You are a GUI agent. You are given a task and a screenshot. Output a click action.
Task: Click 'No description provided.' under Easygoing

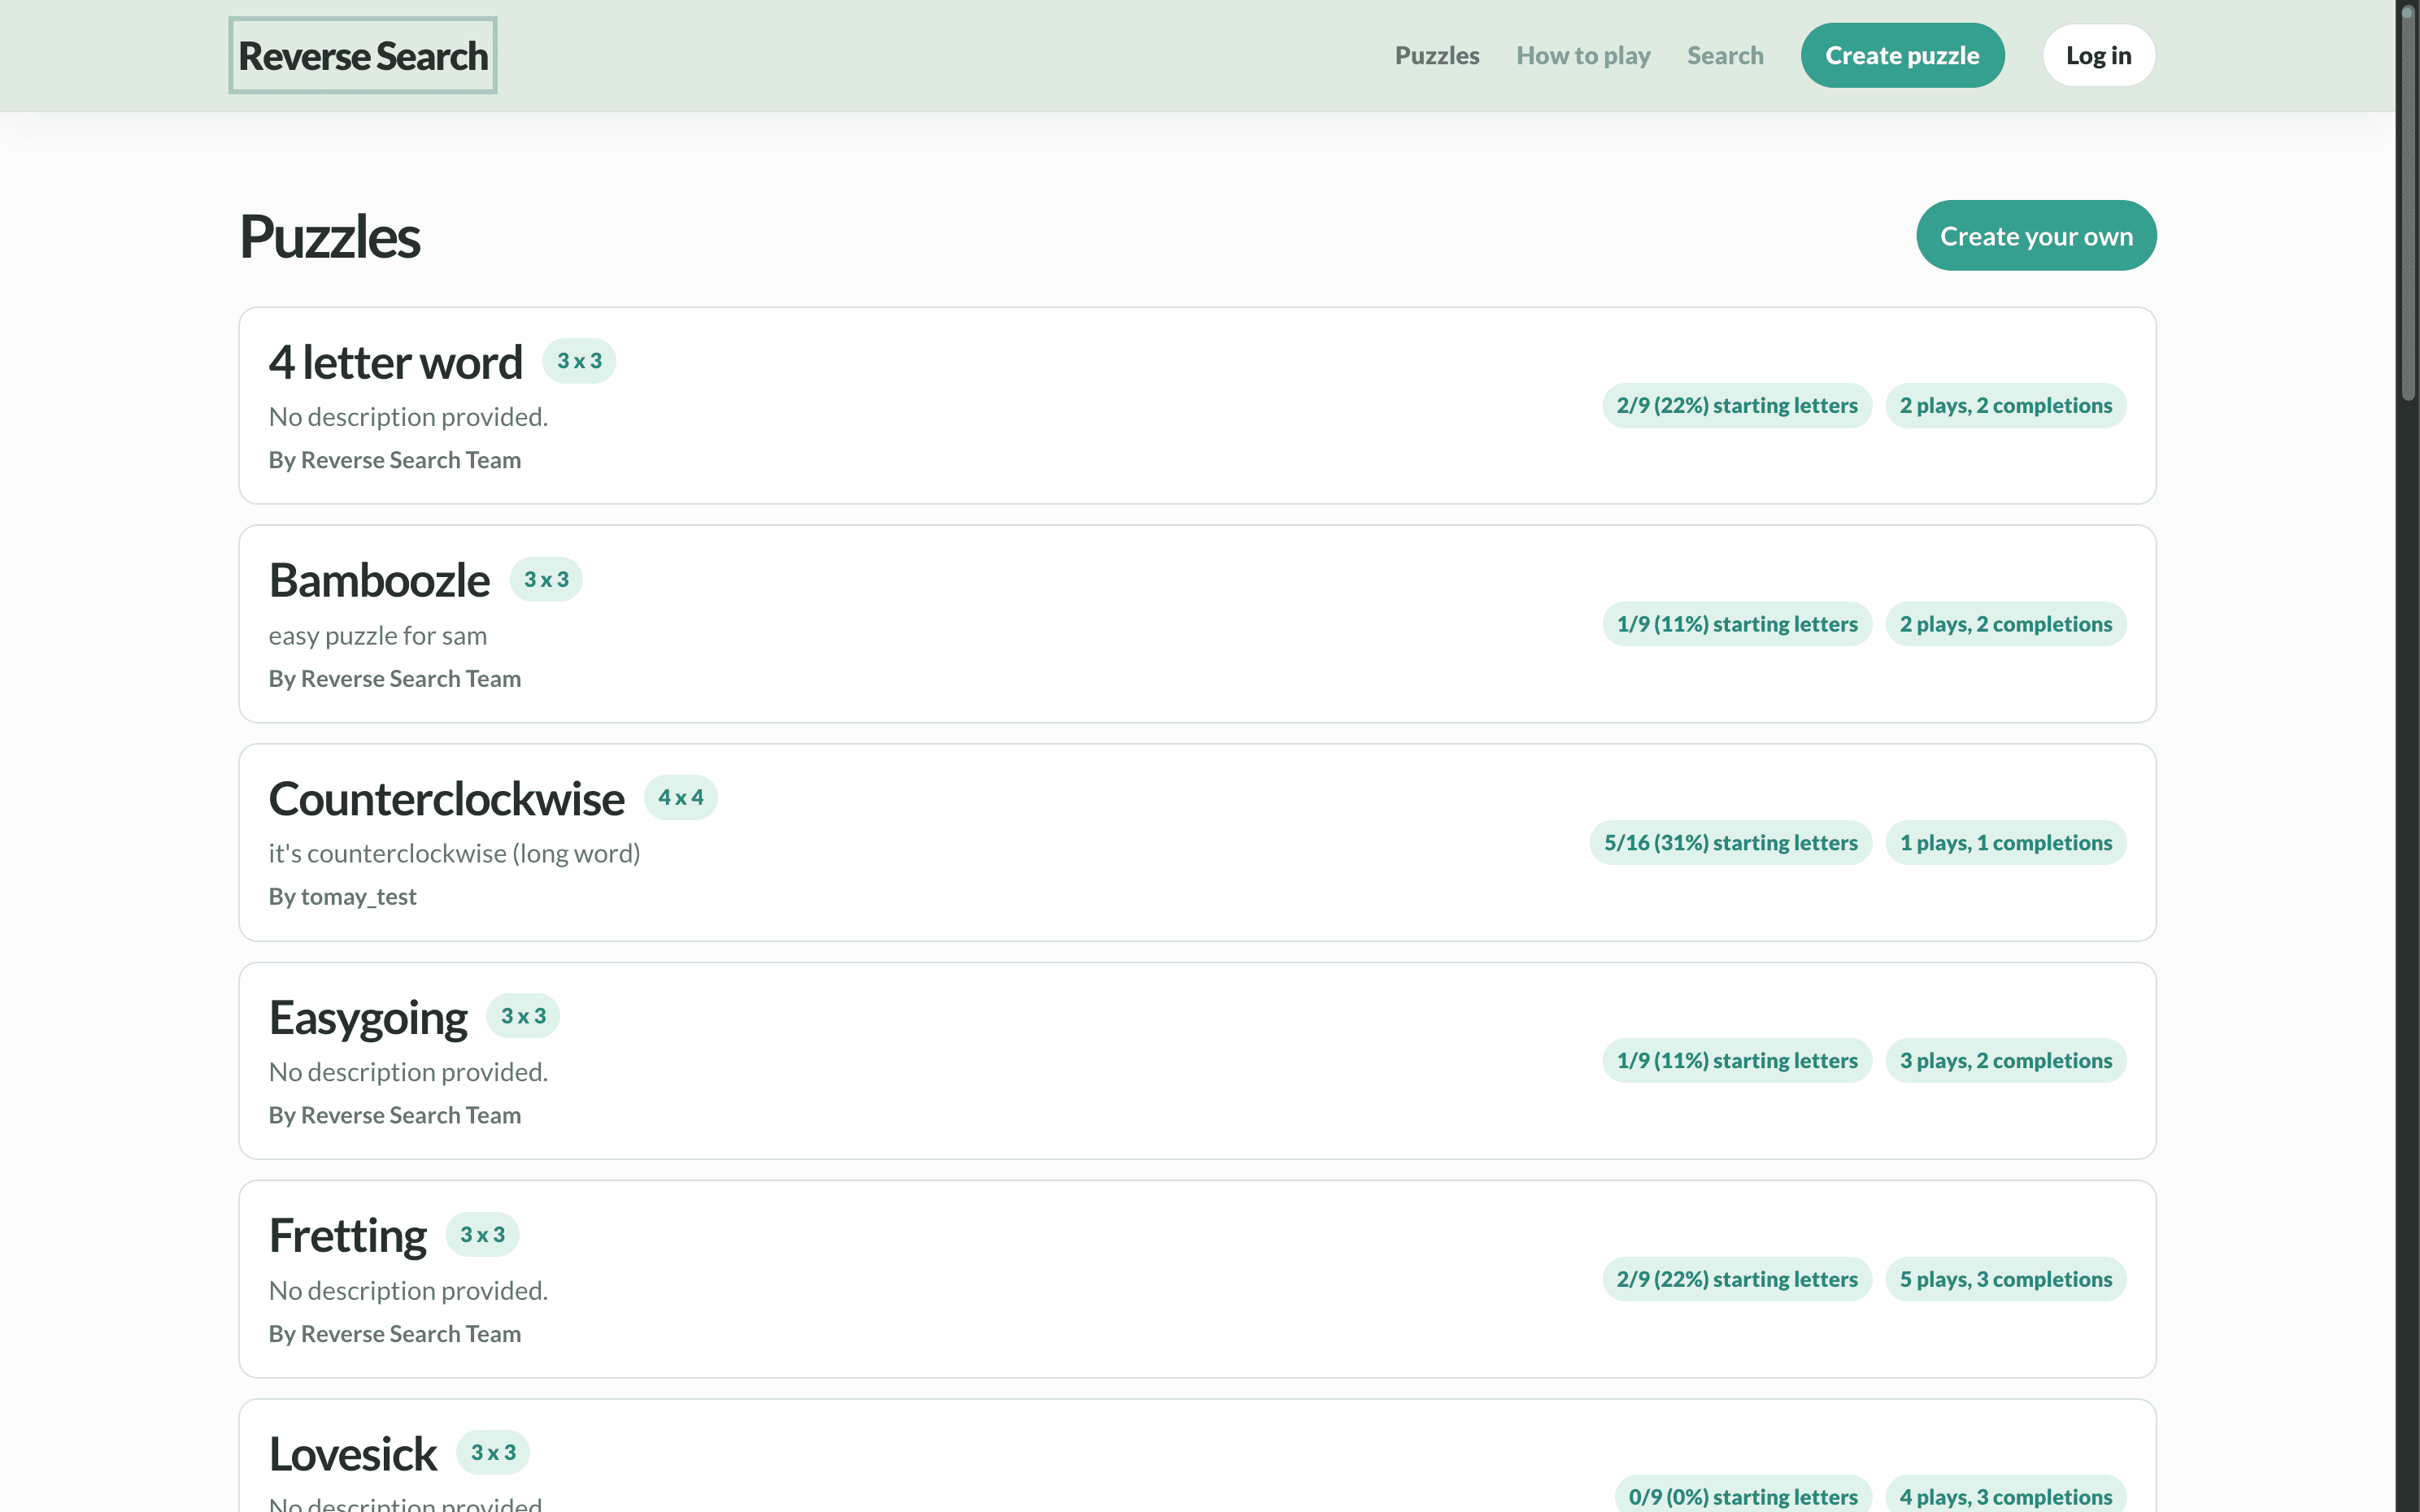(x=408, y=1072)
